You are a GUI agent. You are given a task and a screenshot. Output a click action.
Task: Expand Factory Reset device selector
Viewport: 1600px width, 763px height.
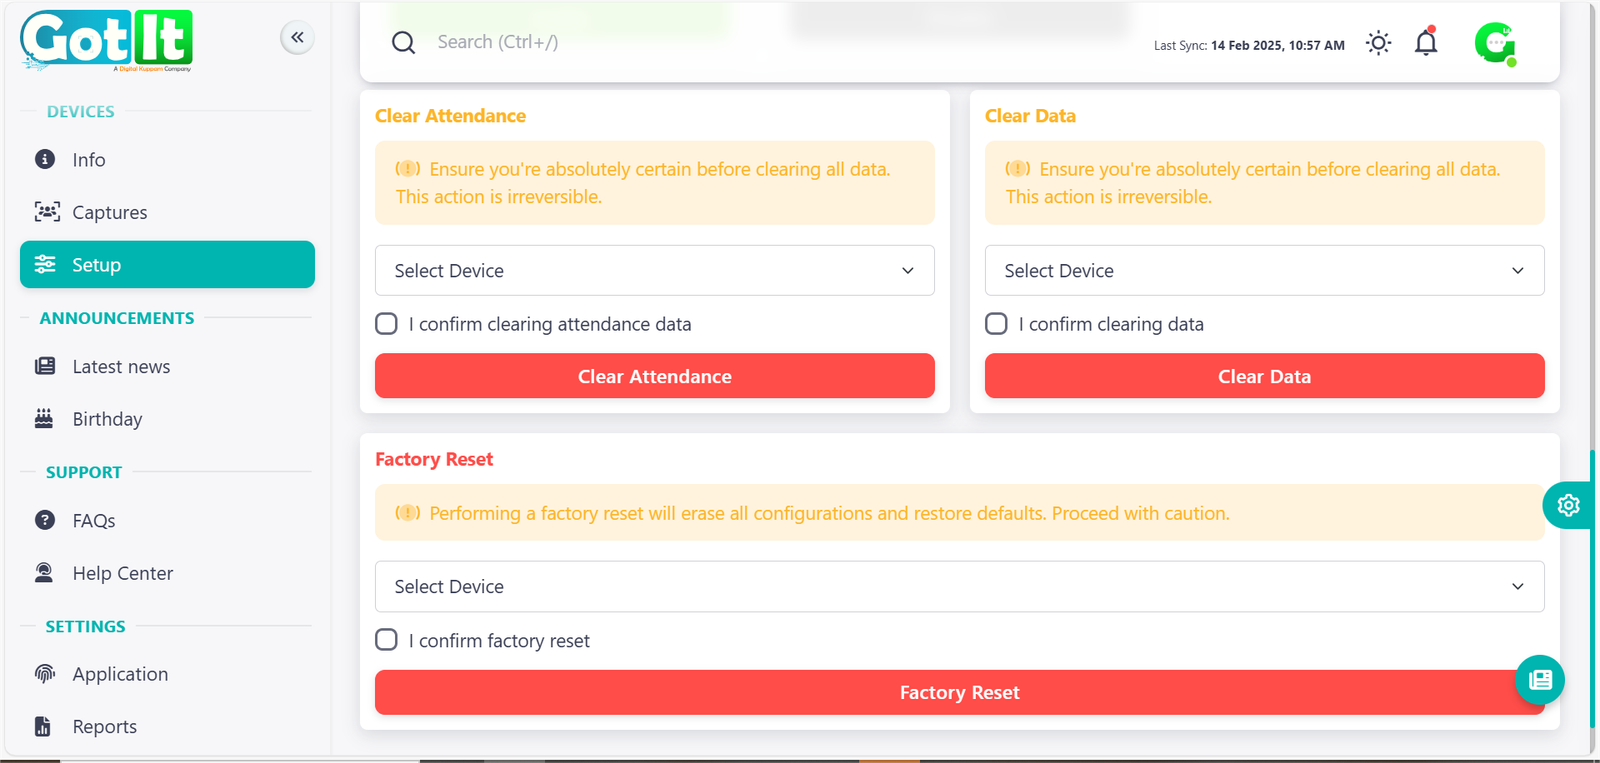click(x=959, y=587)
